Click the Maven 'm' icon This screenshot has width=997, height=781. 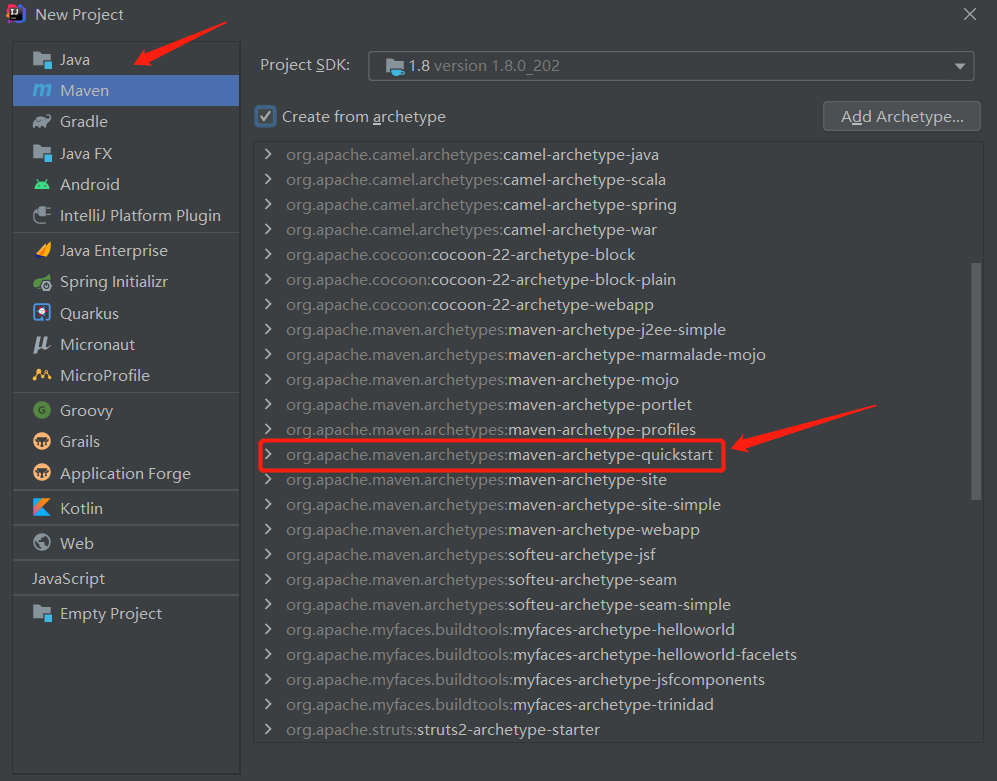42,90
